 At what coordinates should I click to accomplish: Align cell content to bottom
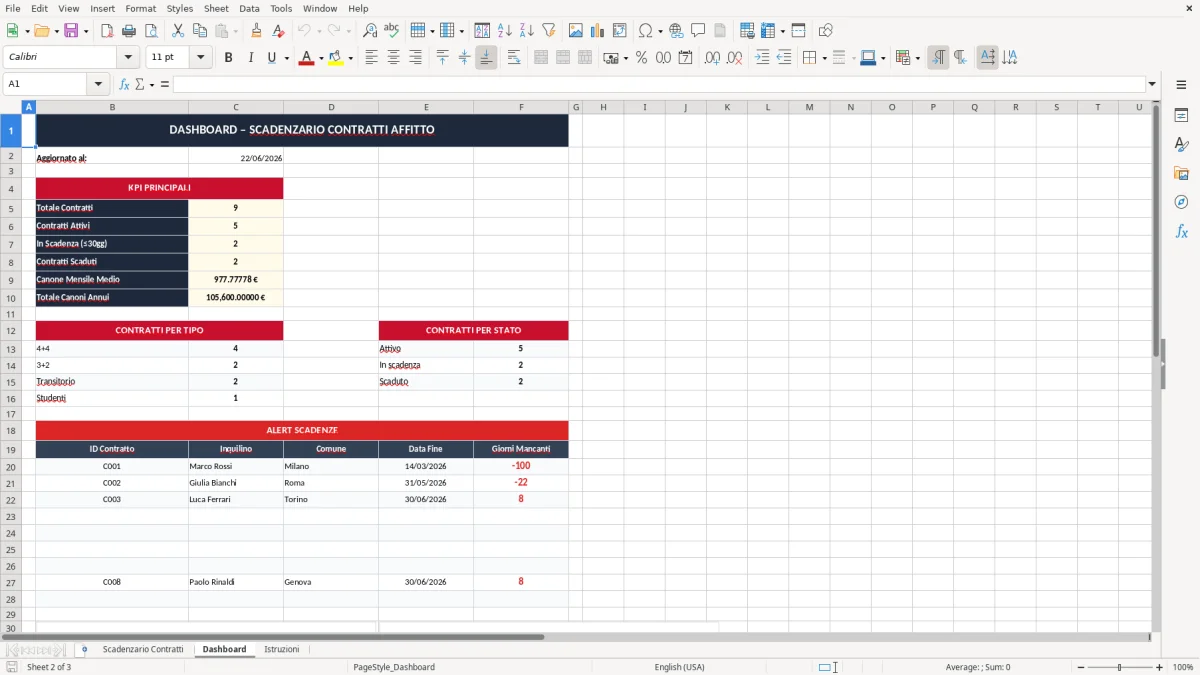tap(486, 58)
